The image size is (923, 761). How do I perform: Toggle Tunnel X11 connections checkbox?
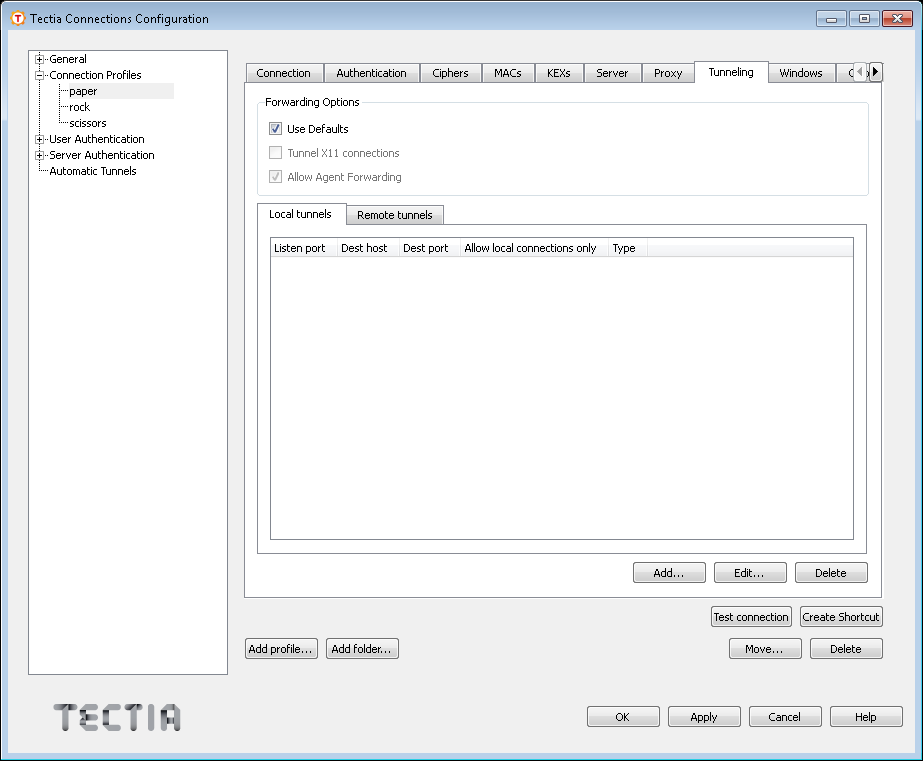(276, 153)
